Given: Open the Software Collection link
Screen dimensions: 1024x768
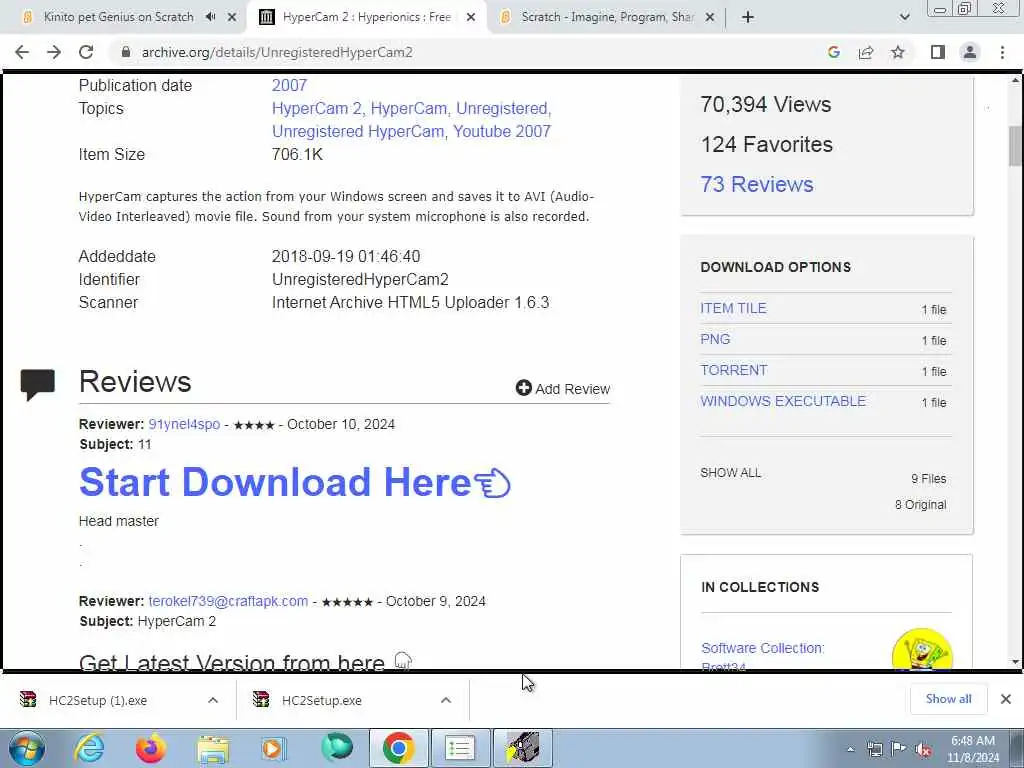Looking at the screenshot, I should (x=762, y=648).
